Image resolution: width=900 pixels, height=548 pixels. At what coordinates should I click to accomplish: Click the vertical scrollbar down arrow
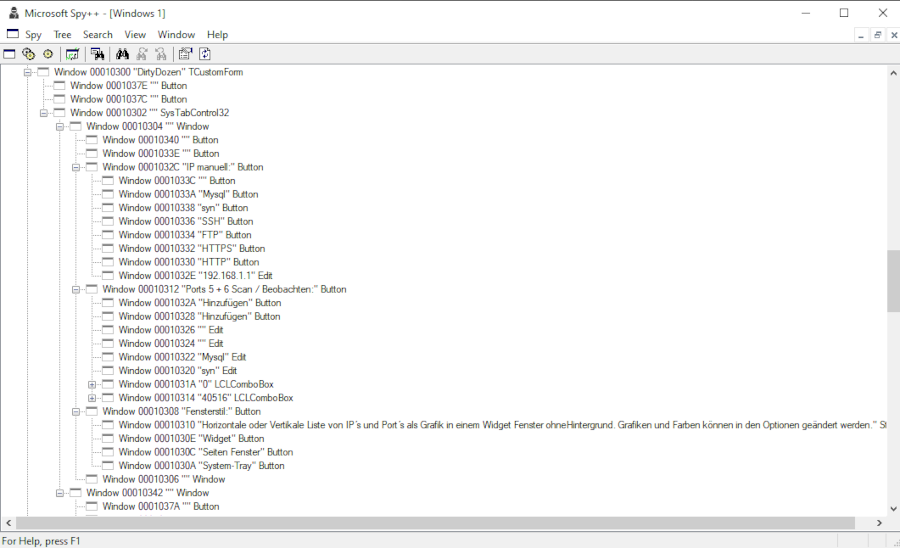coord(893,508)
